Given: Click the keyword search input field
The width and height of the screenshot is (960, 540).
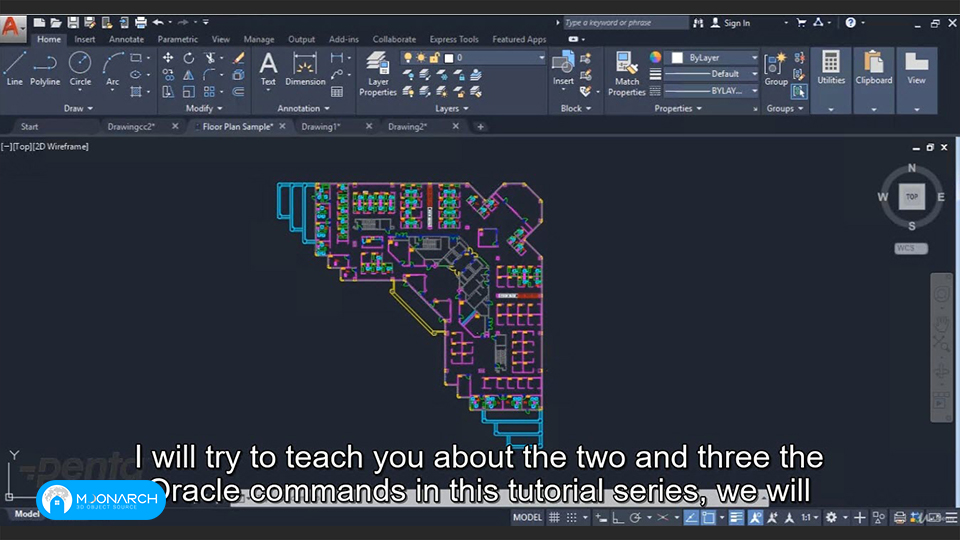Looking at the screenshot, I should click(x=625, y=23).
